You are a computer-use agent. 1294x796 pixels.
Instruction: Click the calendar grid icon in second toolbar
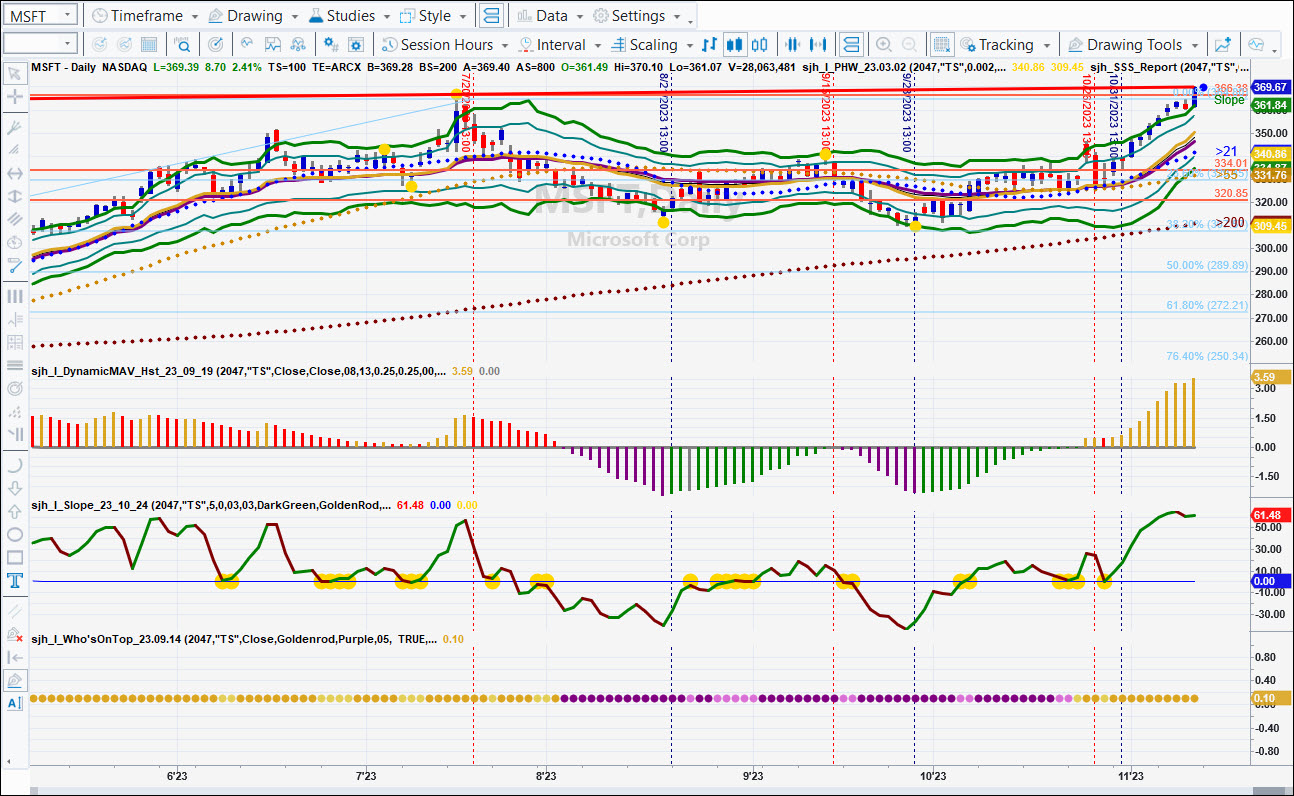pos(149,45)
